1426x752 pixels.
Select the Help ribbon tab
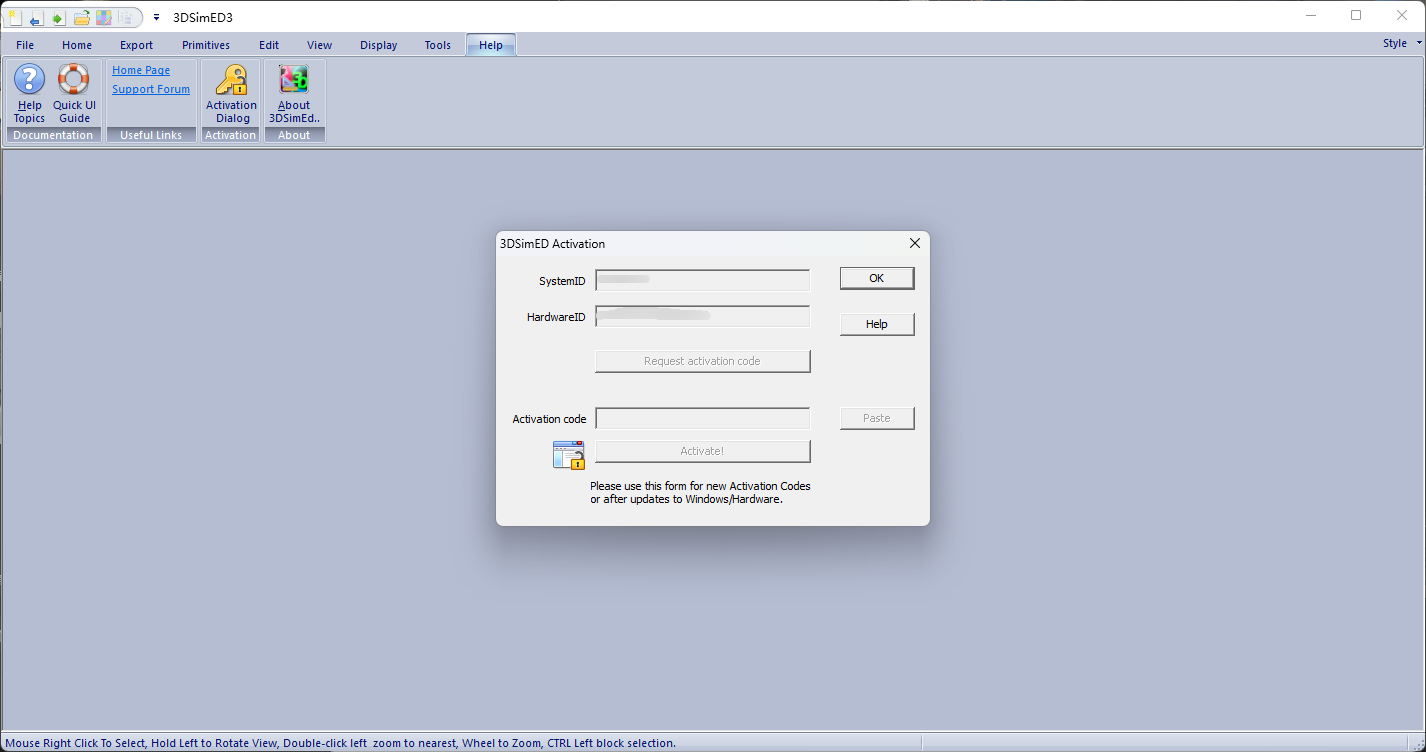click(491, 45)
